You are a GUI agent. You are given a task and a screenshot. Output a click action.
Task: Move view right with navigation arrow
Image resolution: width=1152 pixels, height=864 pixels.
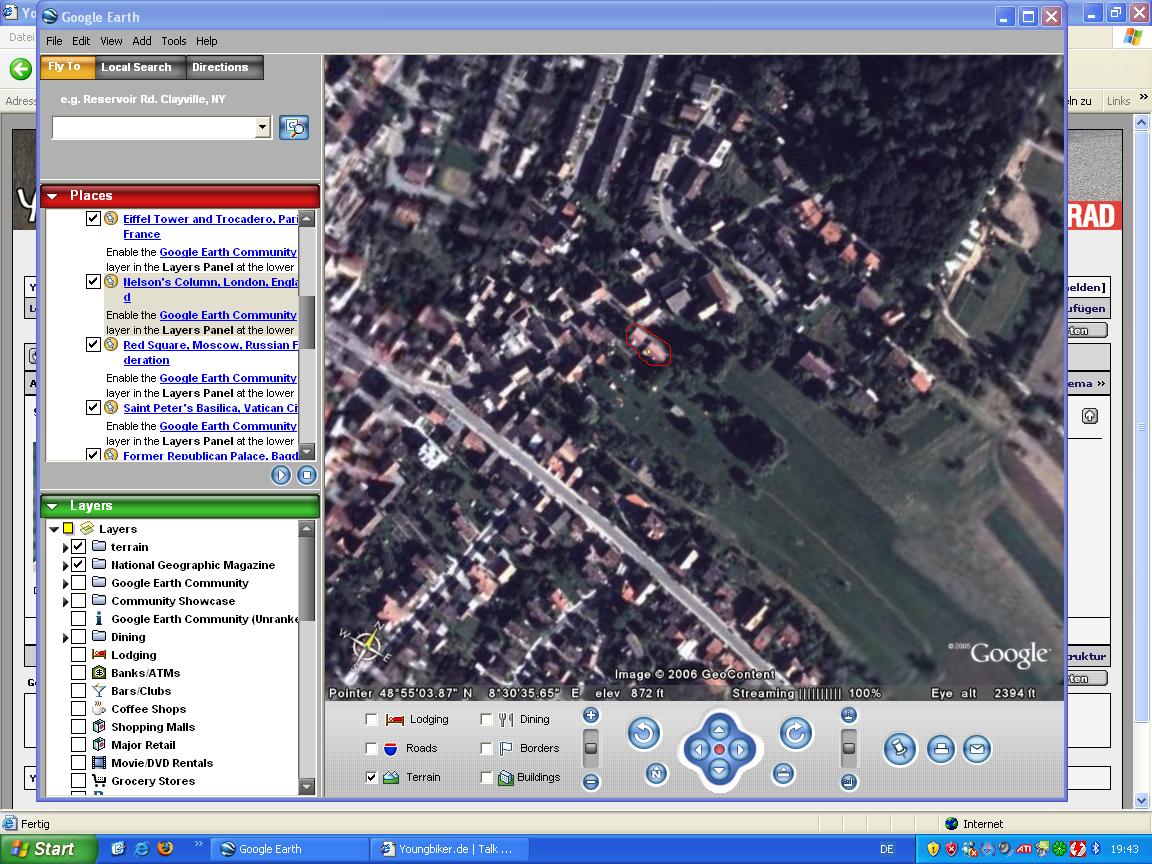click(741, 749)
